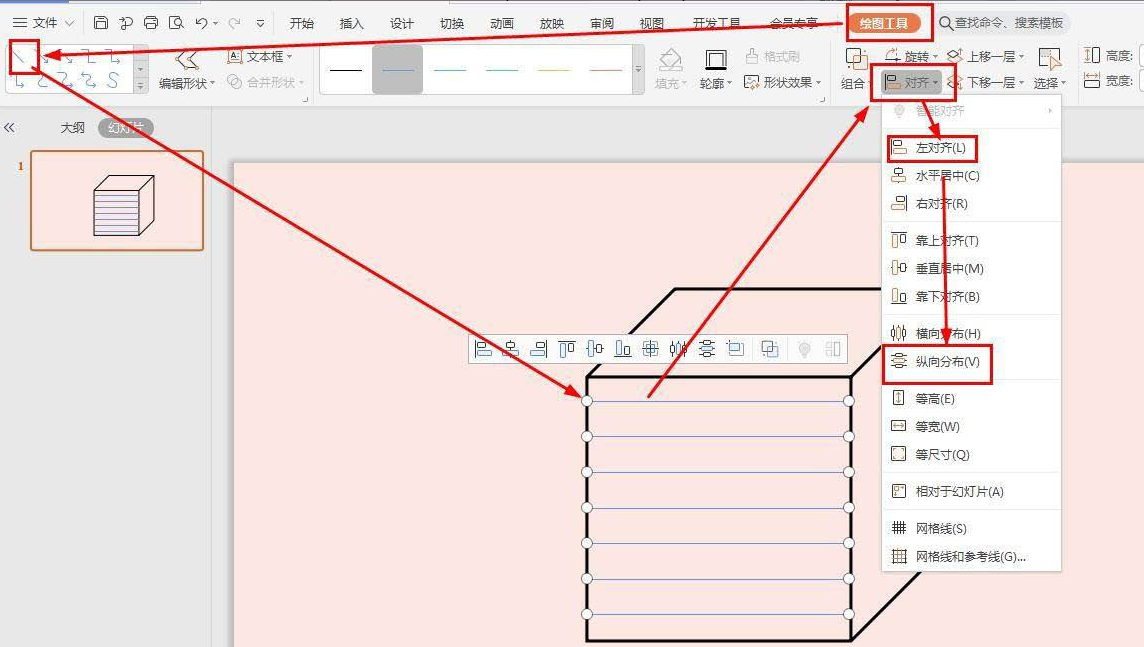Open Print Preview icon
Viewport: 1144px width, 647px height.
tap(176, 23)
